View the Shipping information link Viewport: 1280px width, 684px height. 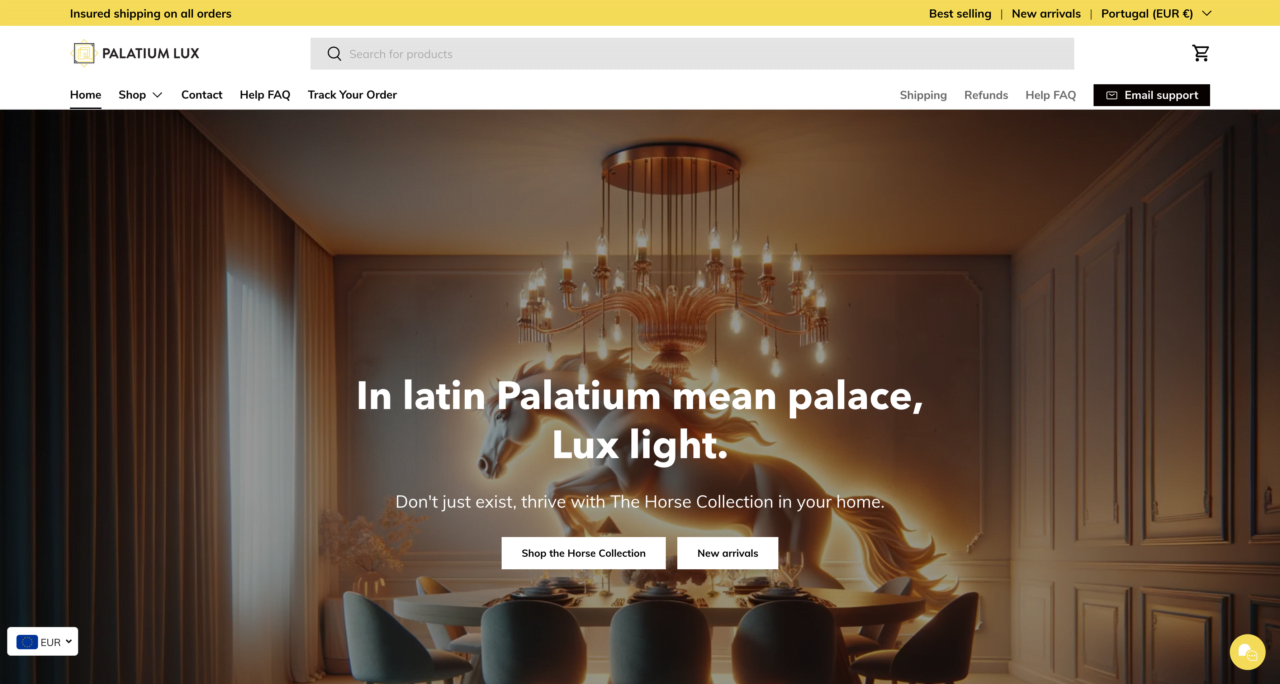923,95
